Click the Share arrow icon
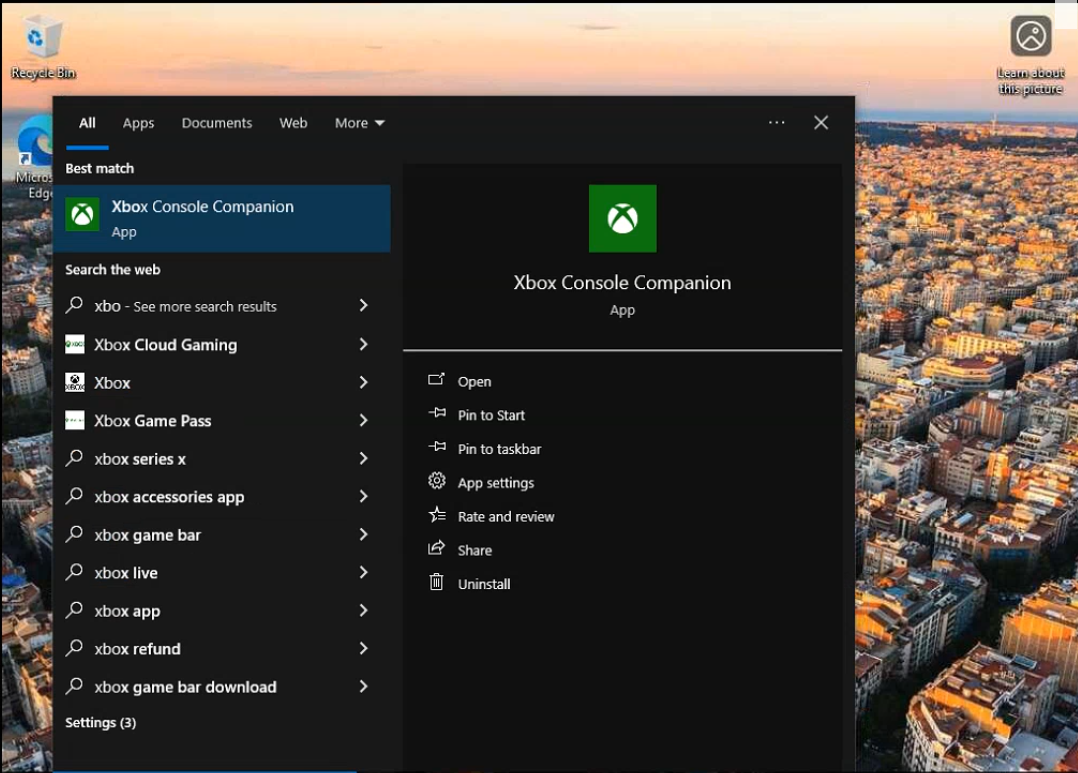 pos(437,548)
